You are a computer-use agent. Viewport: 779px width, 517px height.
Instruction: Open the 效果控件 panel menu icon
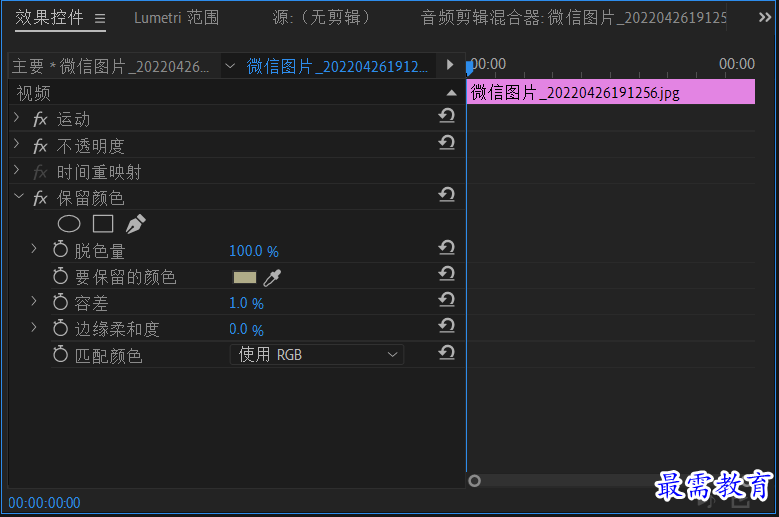point(100,19)
